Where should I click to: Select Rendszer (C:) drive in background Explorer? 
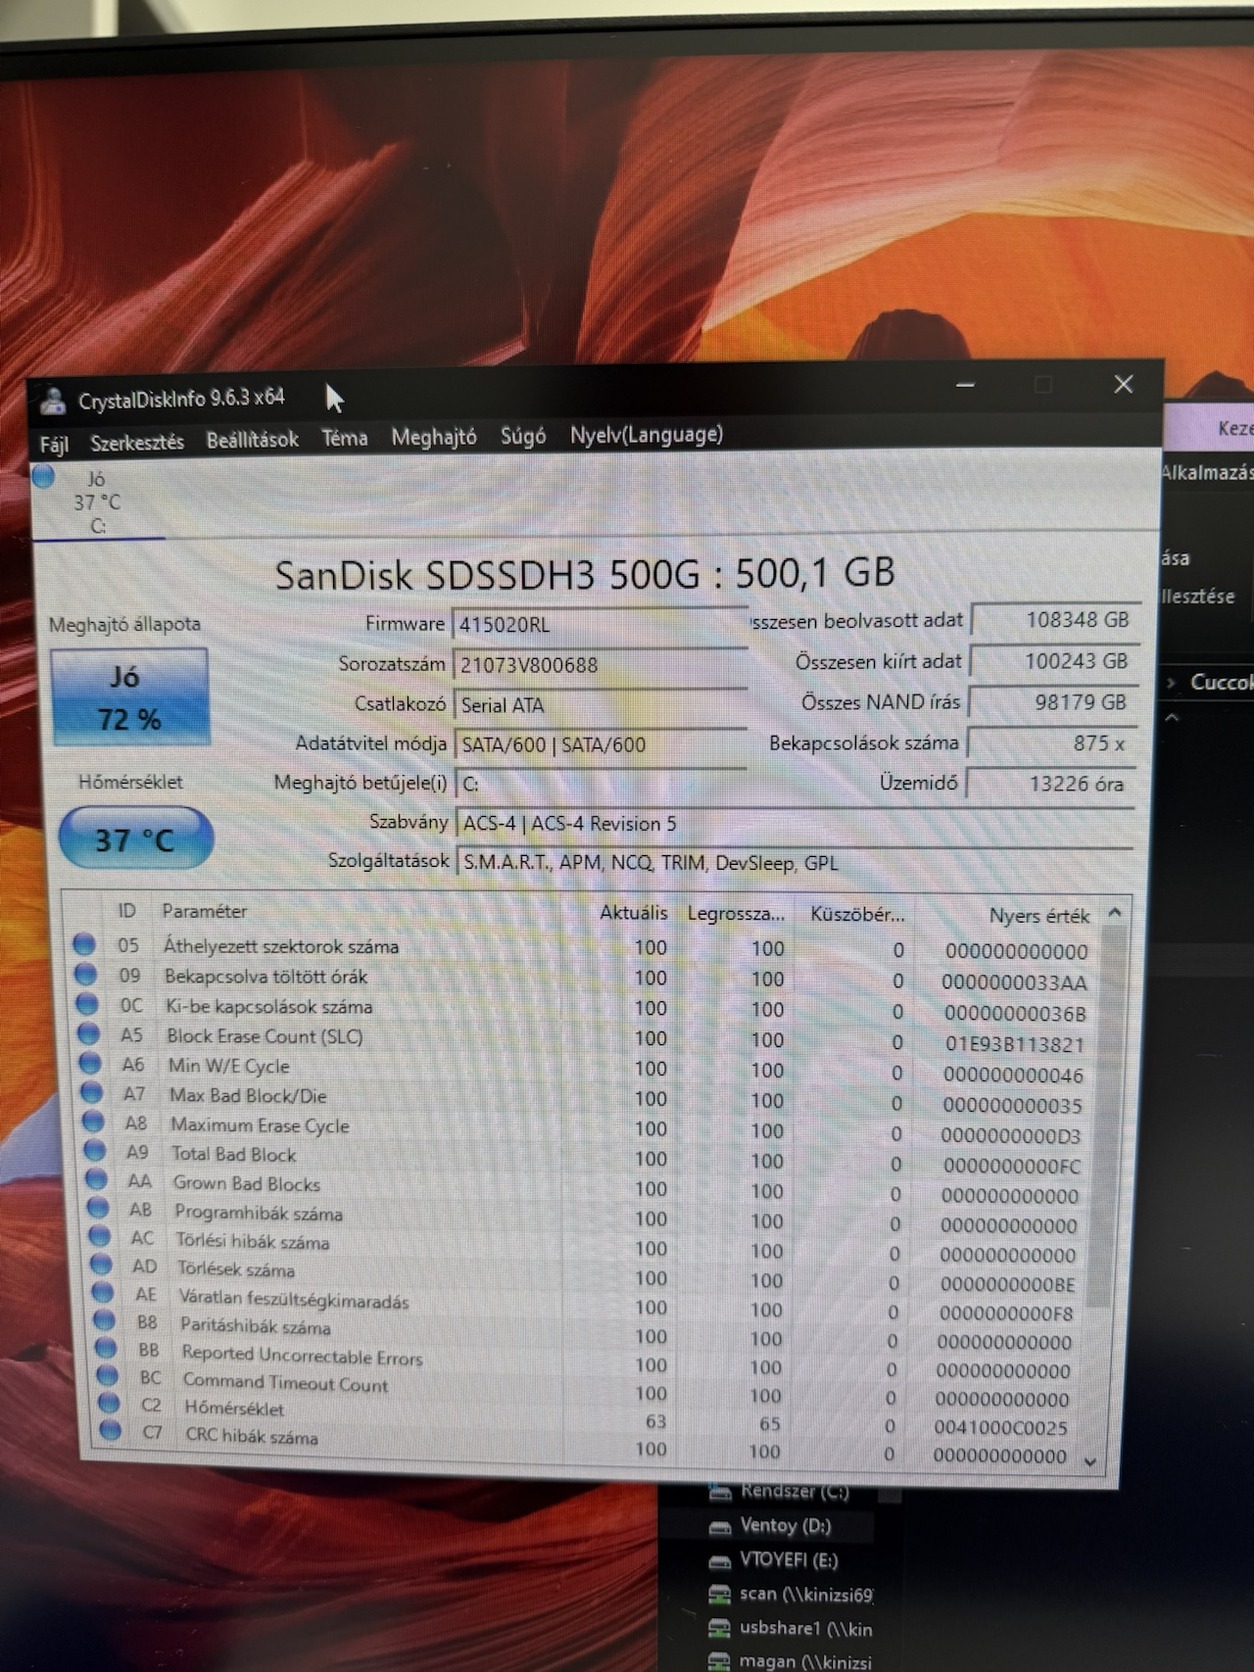(x=780, y=1491)
